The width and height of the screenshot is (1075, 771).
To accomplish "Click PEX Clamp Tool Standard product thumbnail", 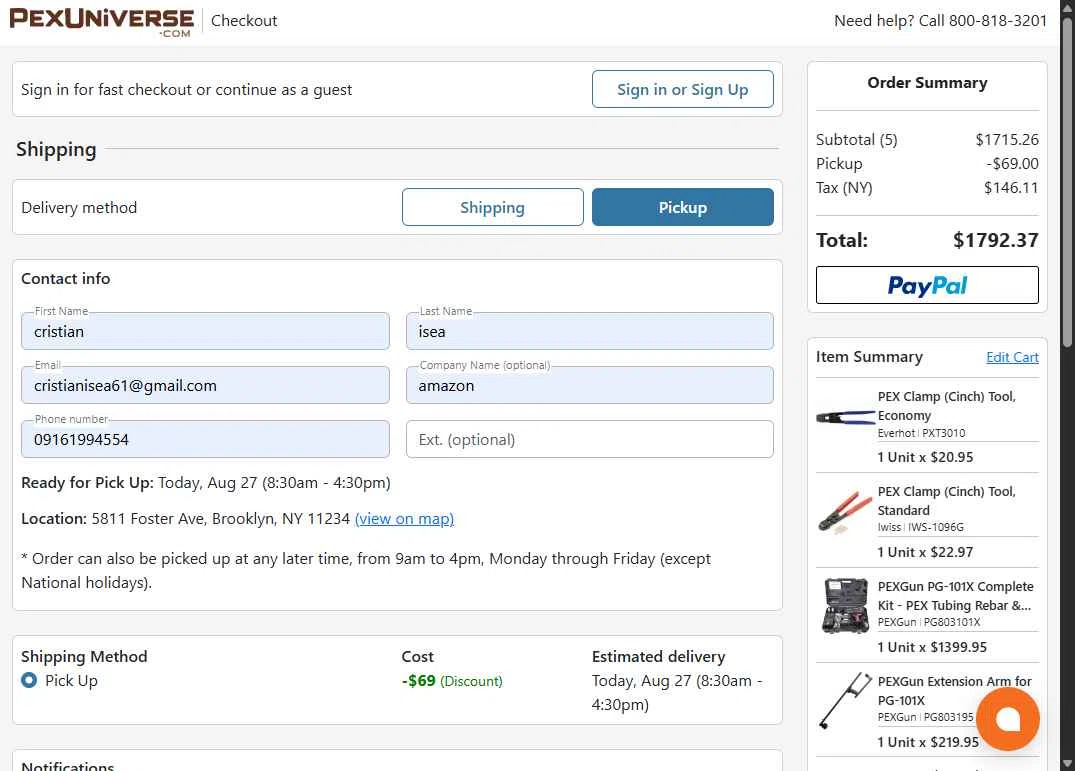I will click(845, 512).
